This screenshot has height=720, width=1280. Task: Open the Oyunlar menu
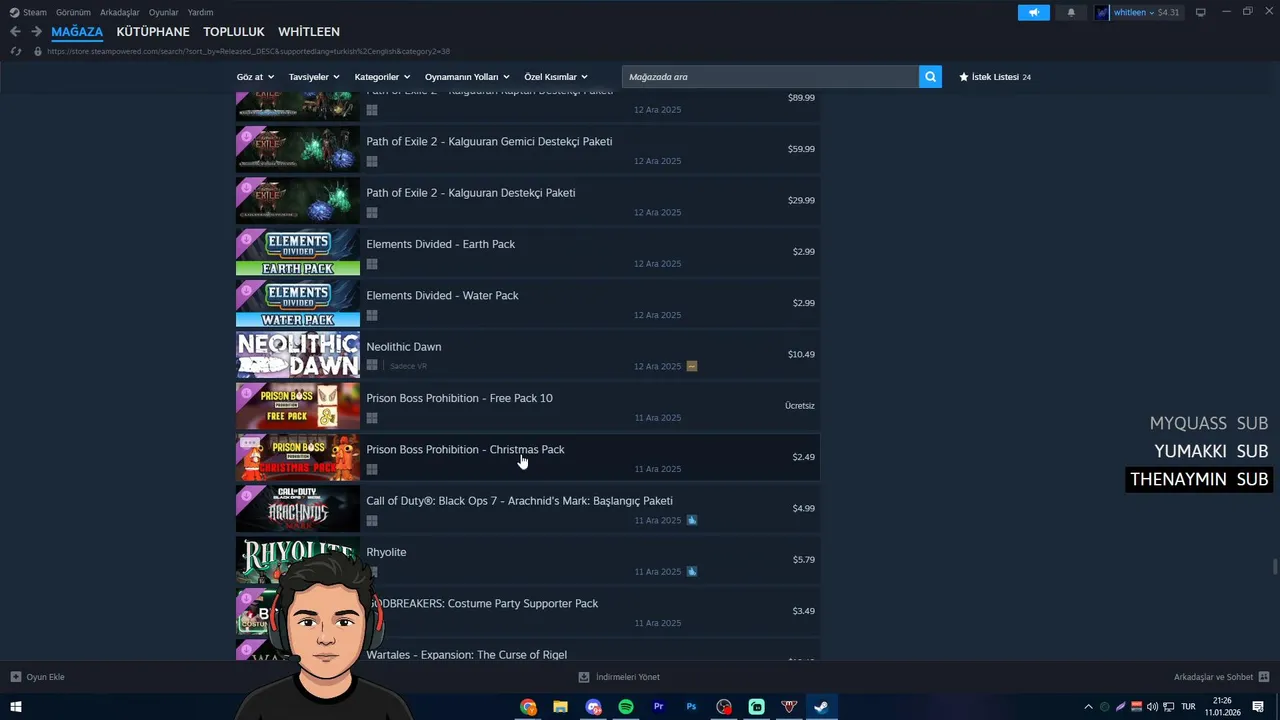164,12
